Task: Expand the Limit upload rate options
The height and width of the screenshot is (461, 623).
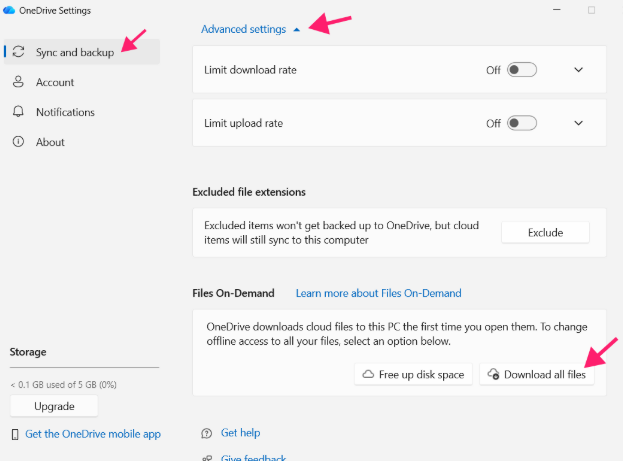Action: [578, 123]
